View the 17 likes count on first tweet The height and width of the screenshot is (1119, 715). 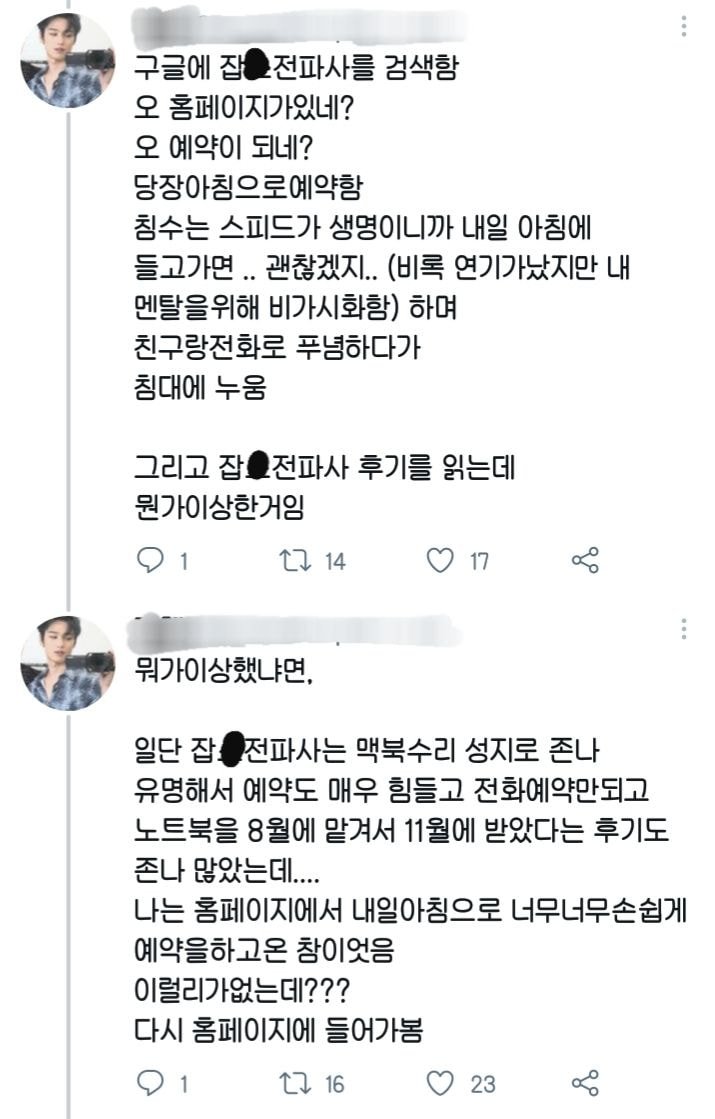point(479,562)
